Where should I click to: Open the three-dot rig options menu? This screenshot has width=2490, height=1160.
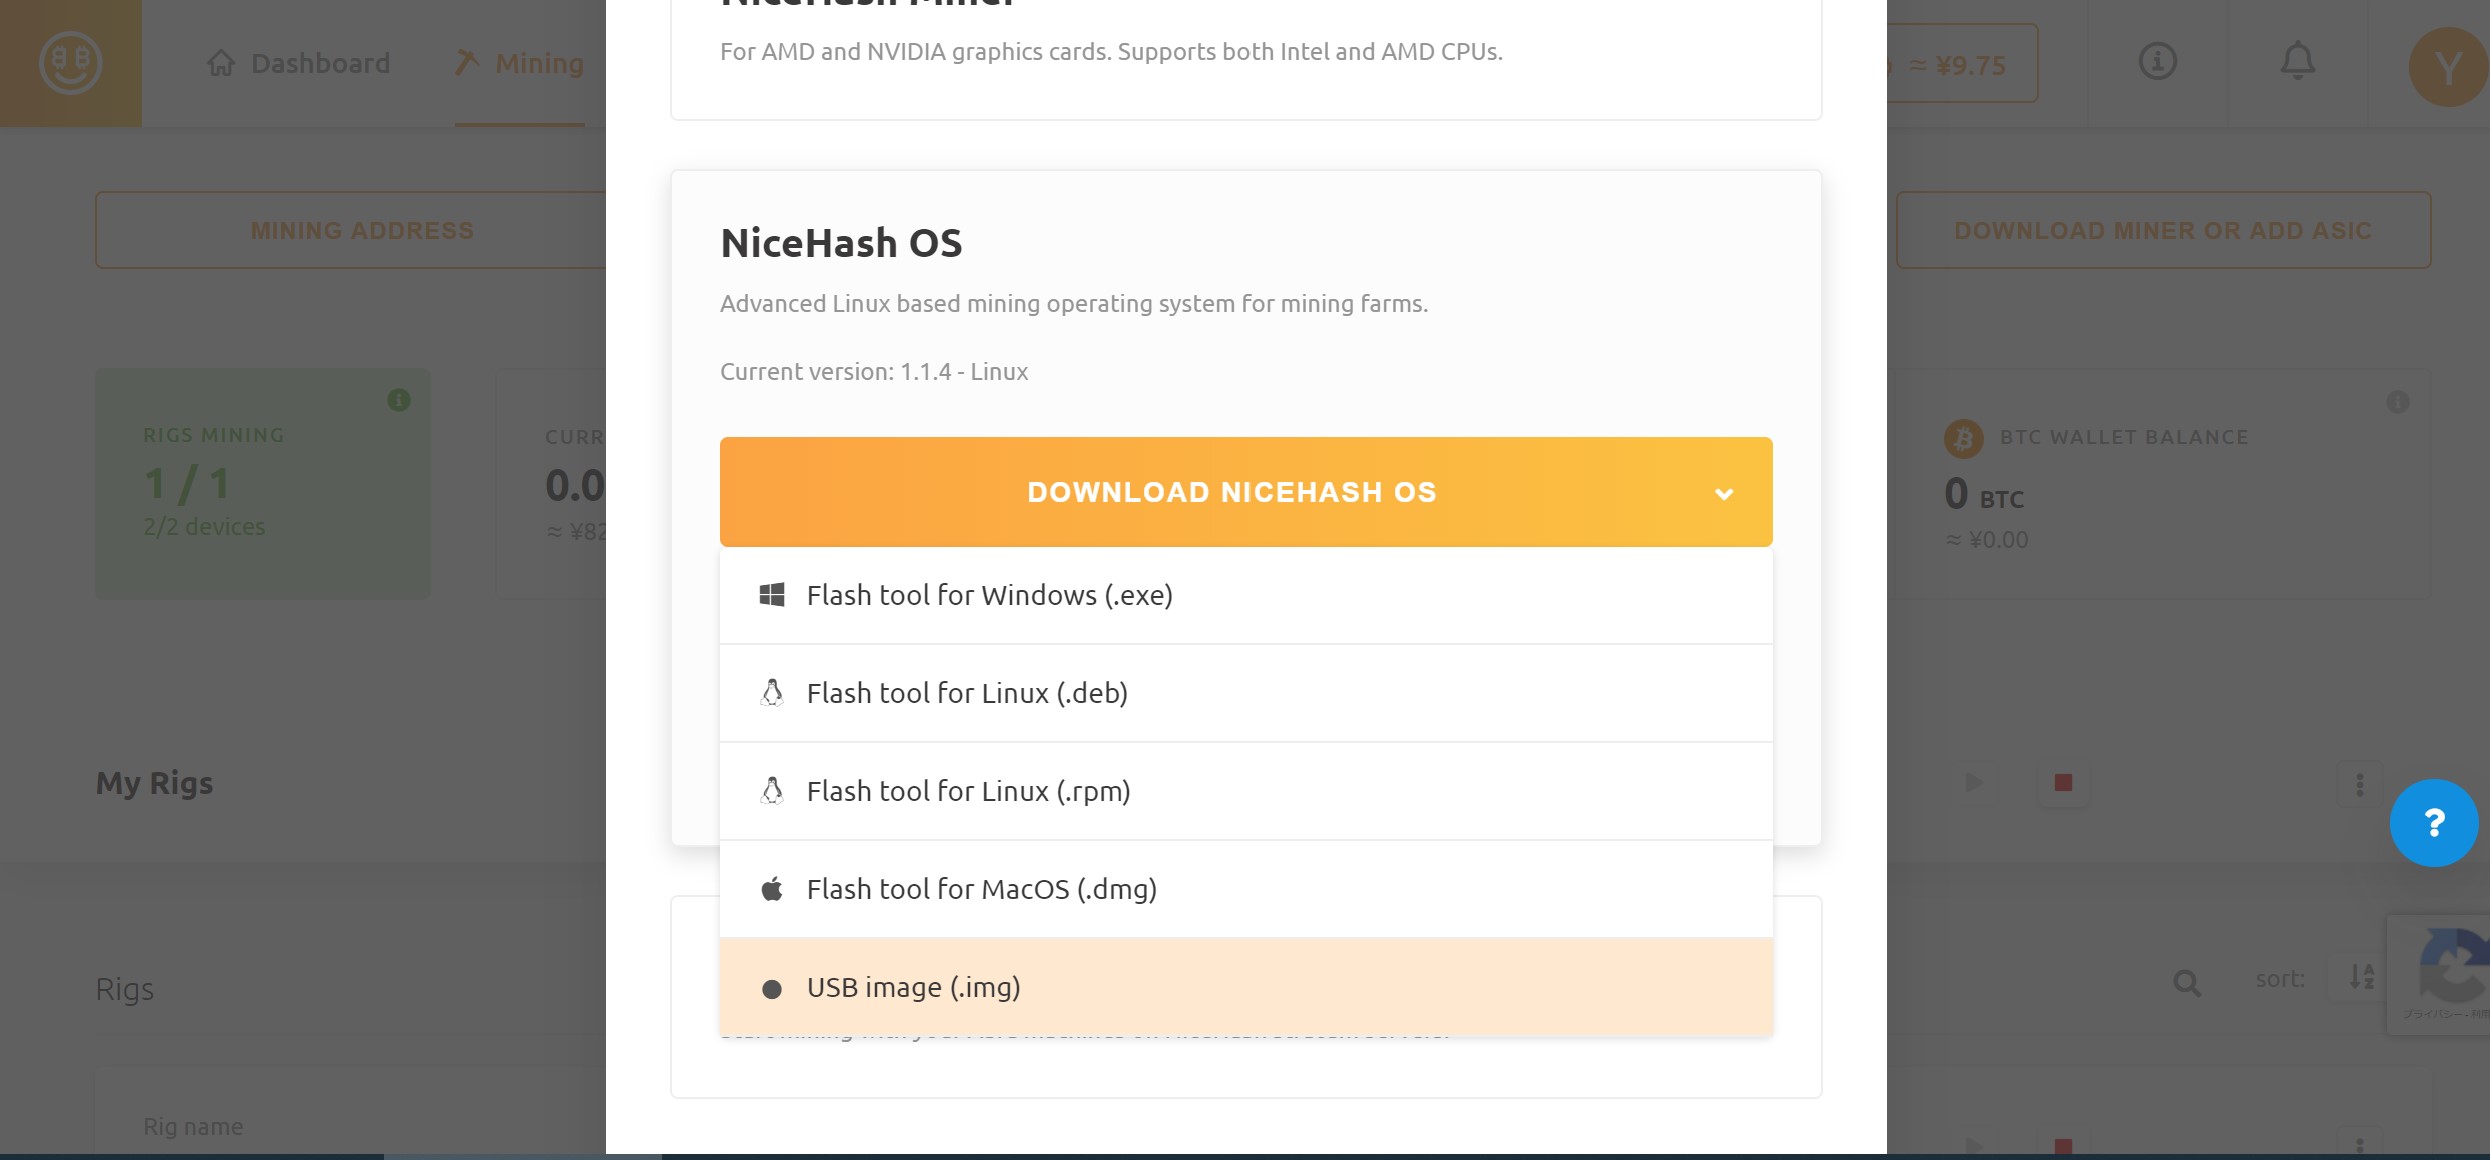[2360, 783]
